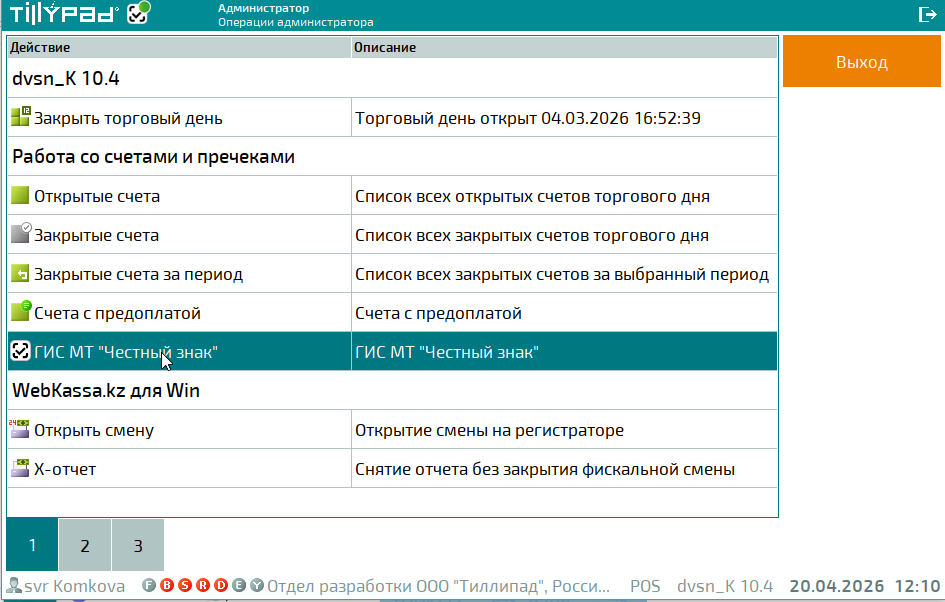Click the Tillypad logo

click(x=64, y=13)
